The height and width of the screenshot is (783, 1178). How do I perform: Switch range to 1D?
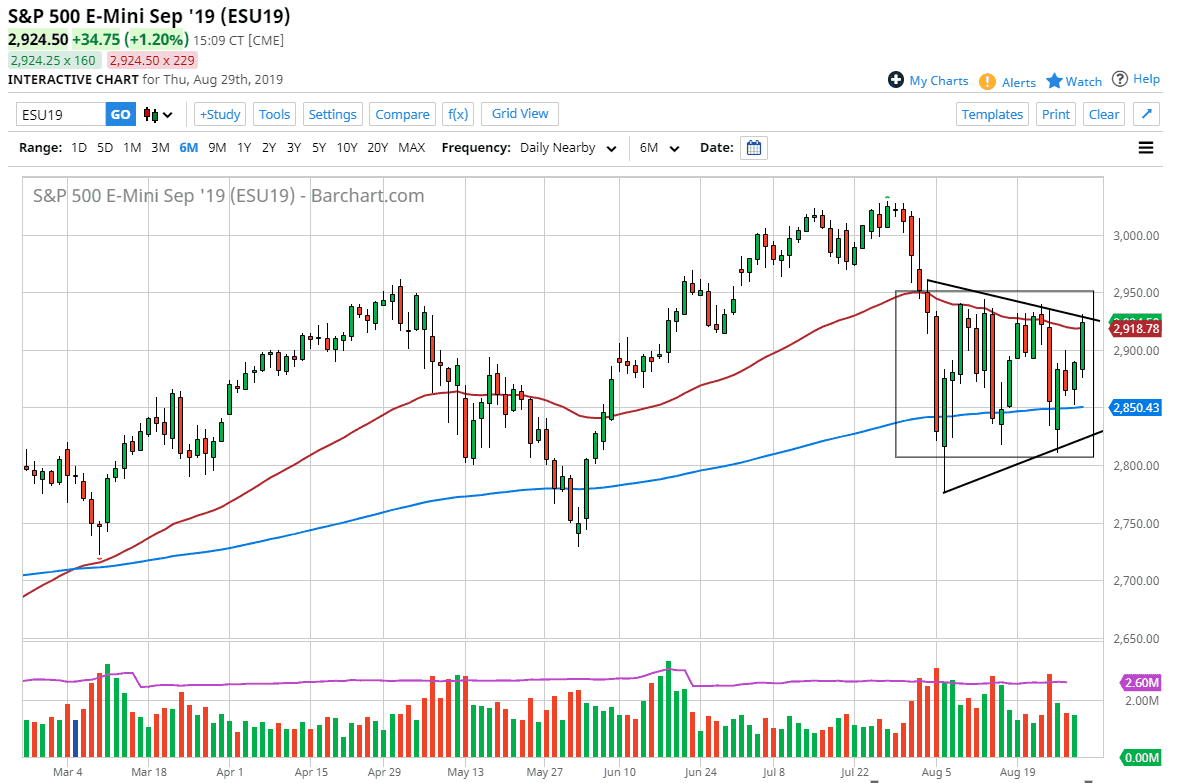click(x=78, y=147)
